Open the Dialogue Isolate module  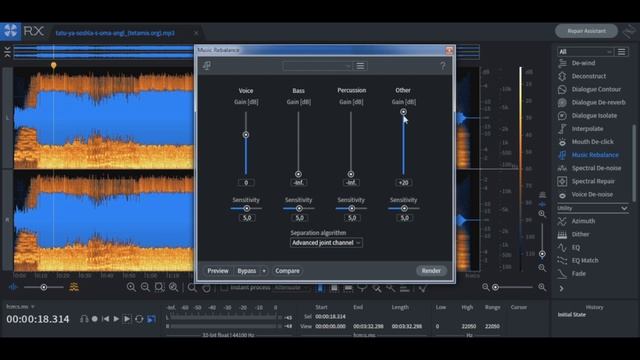(x=594, y=116)
